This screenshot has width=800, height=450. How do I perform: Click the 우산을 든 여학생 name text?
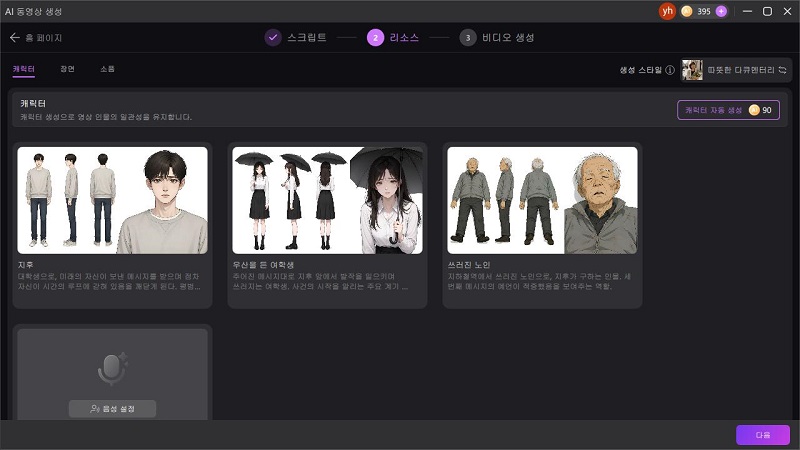(x=263, y=265)
